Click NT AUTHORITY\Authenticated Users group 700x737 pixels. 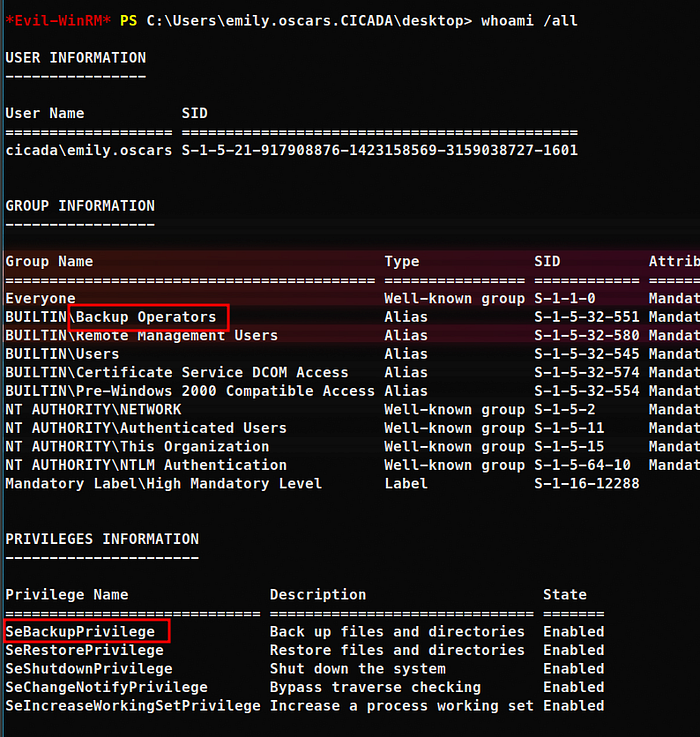(146, 428)
